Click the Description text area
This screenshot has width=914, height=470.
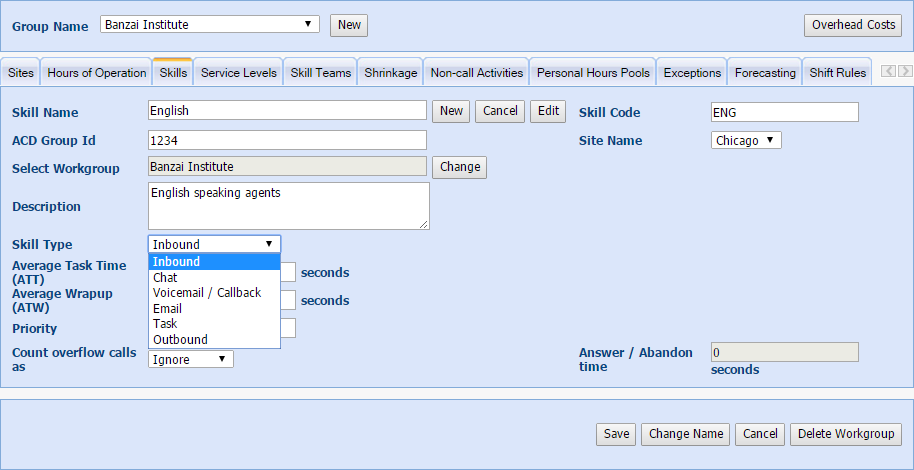[x=288, y=206]
